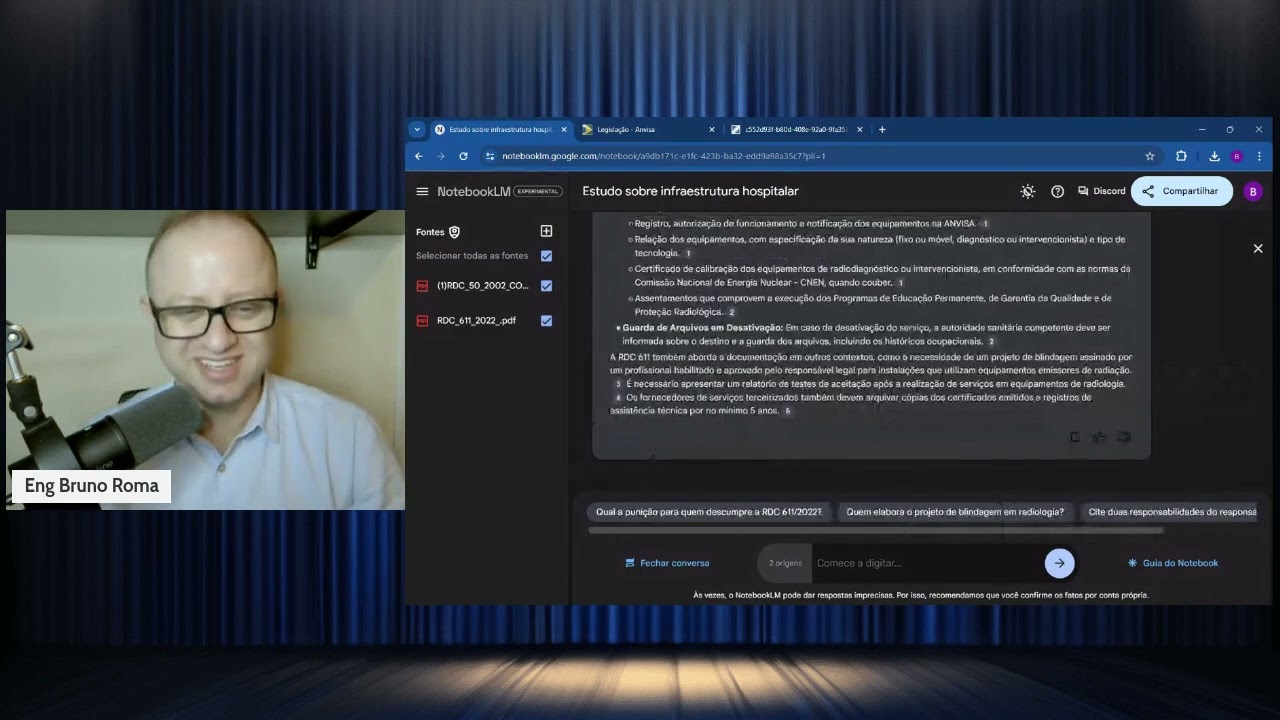Click the '2 origens' chip

pos(785,563)
